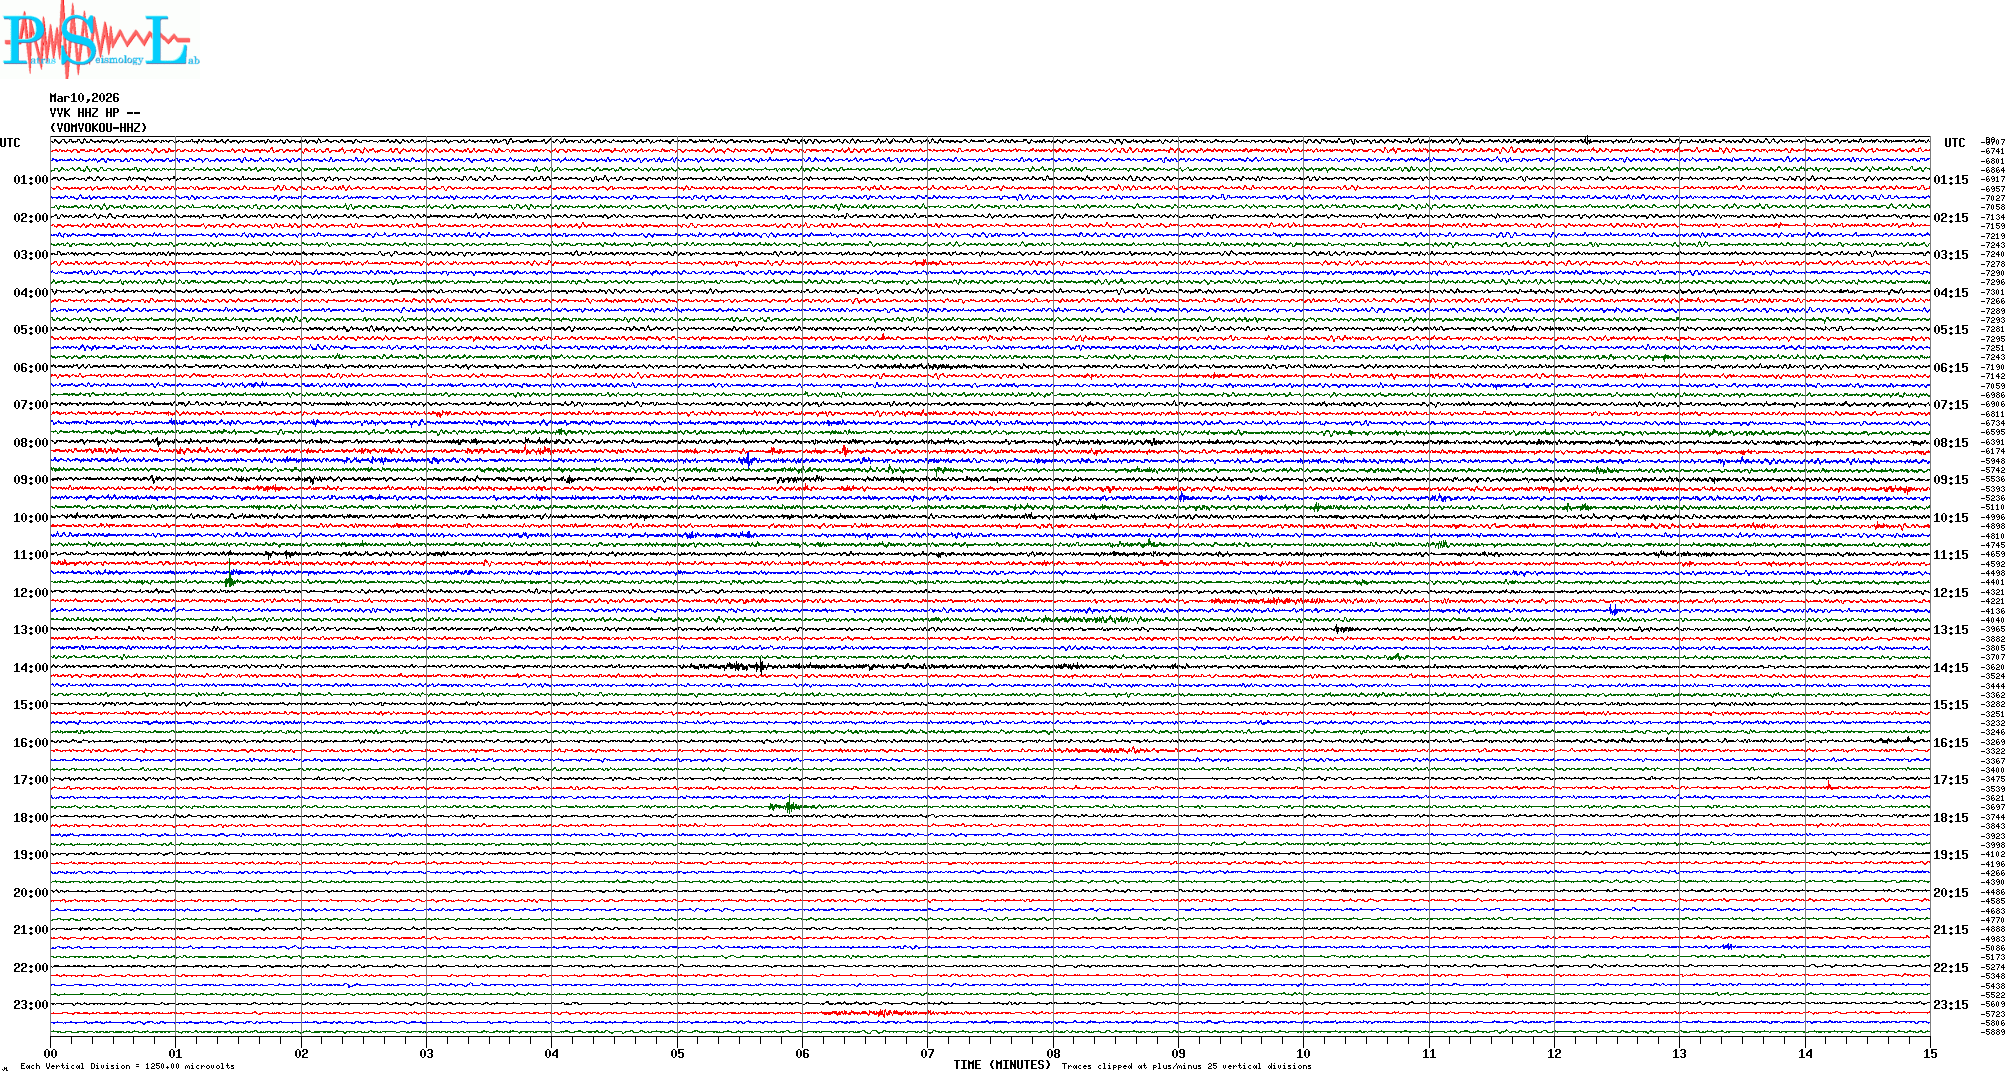Select the Mar10,2026 date label
The image size is (2010, 1080).
(x=84, y=98)
